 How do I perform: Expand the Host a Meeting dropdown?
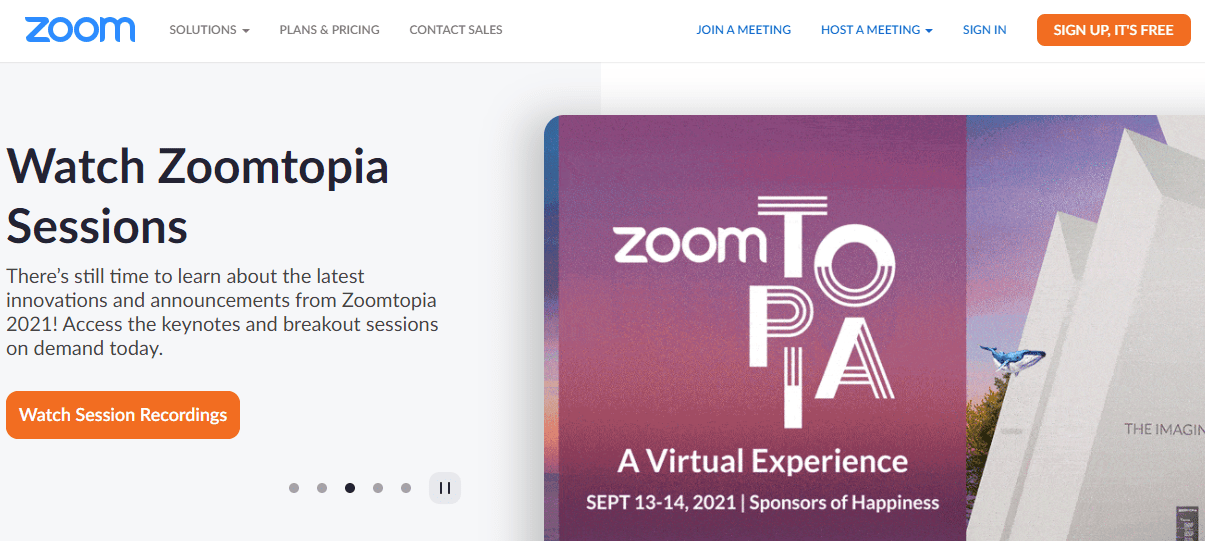click(x=876, y=30)
